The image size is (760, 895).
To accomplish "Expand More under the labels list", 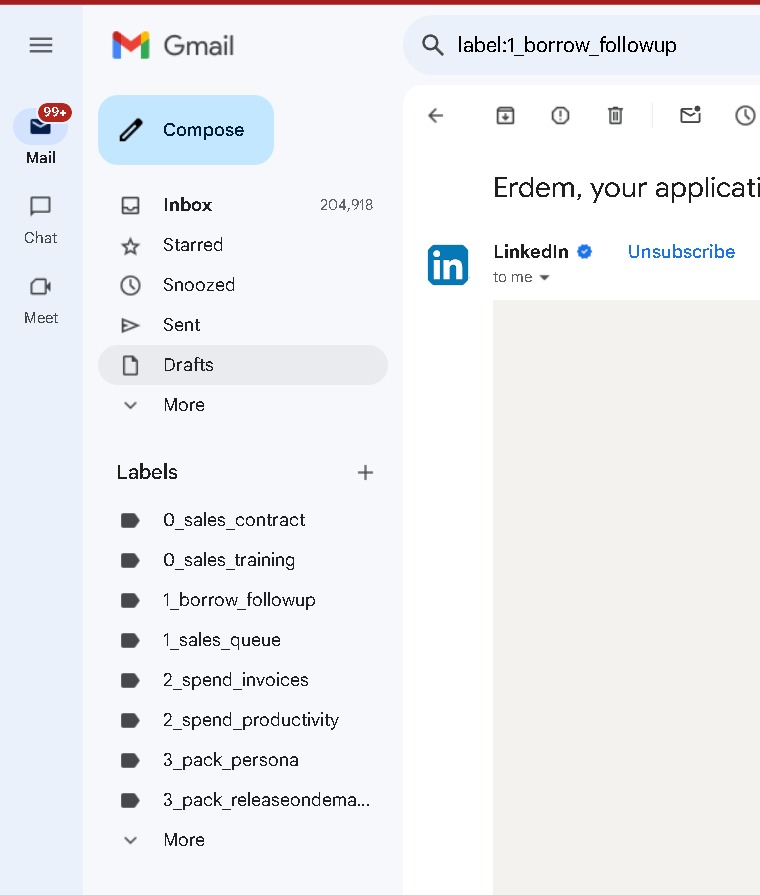I will pos(243,840).
